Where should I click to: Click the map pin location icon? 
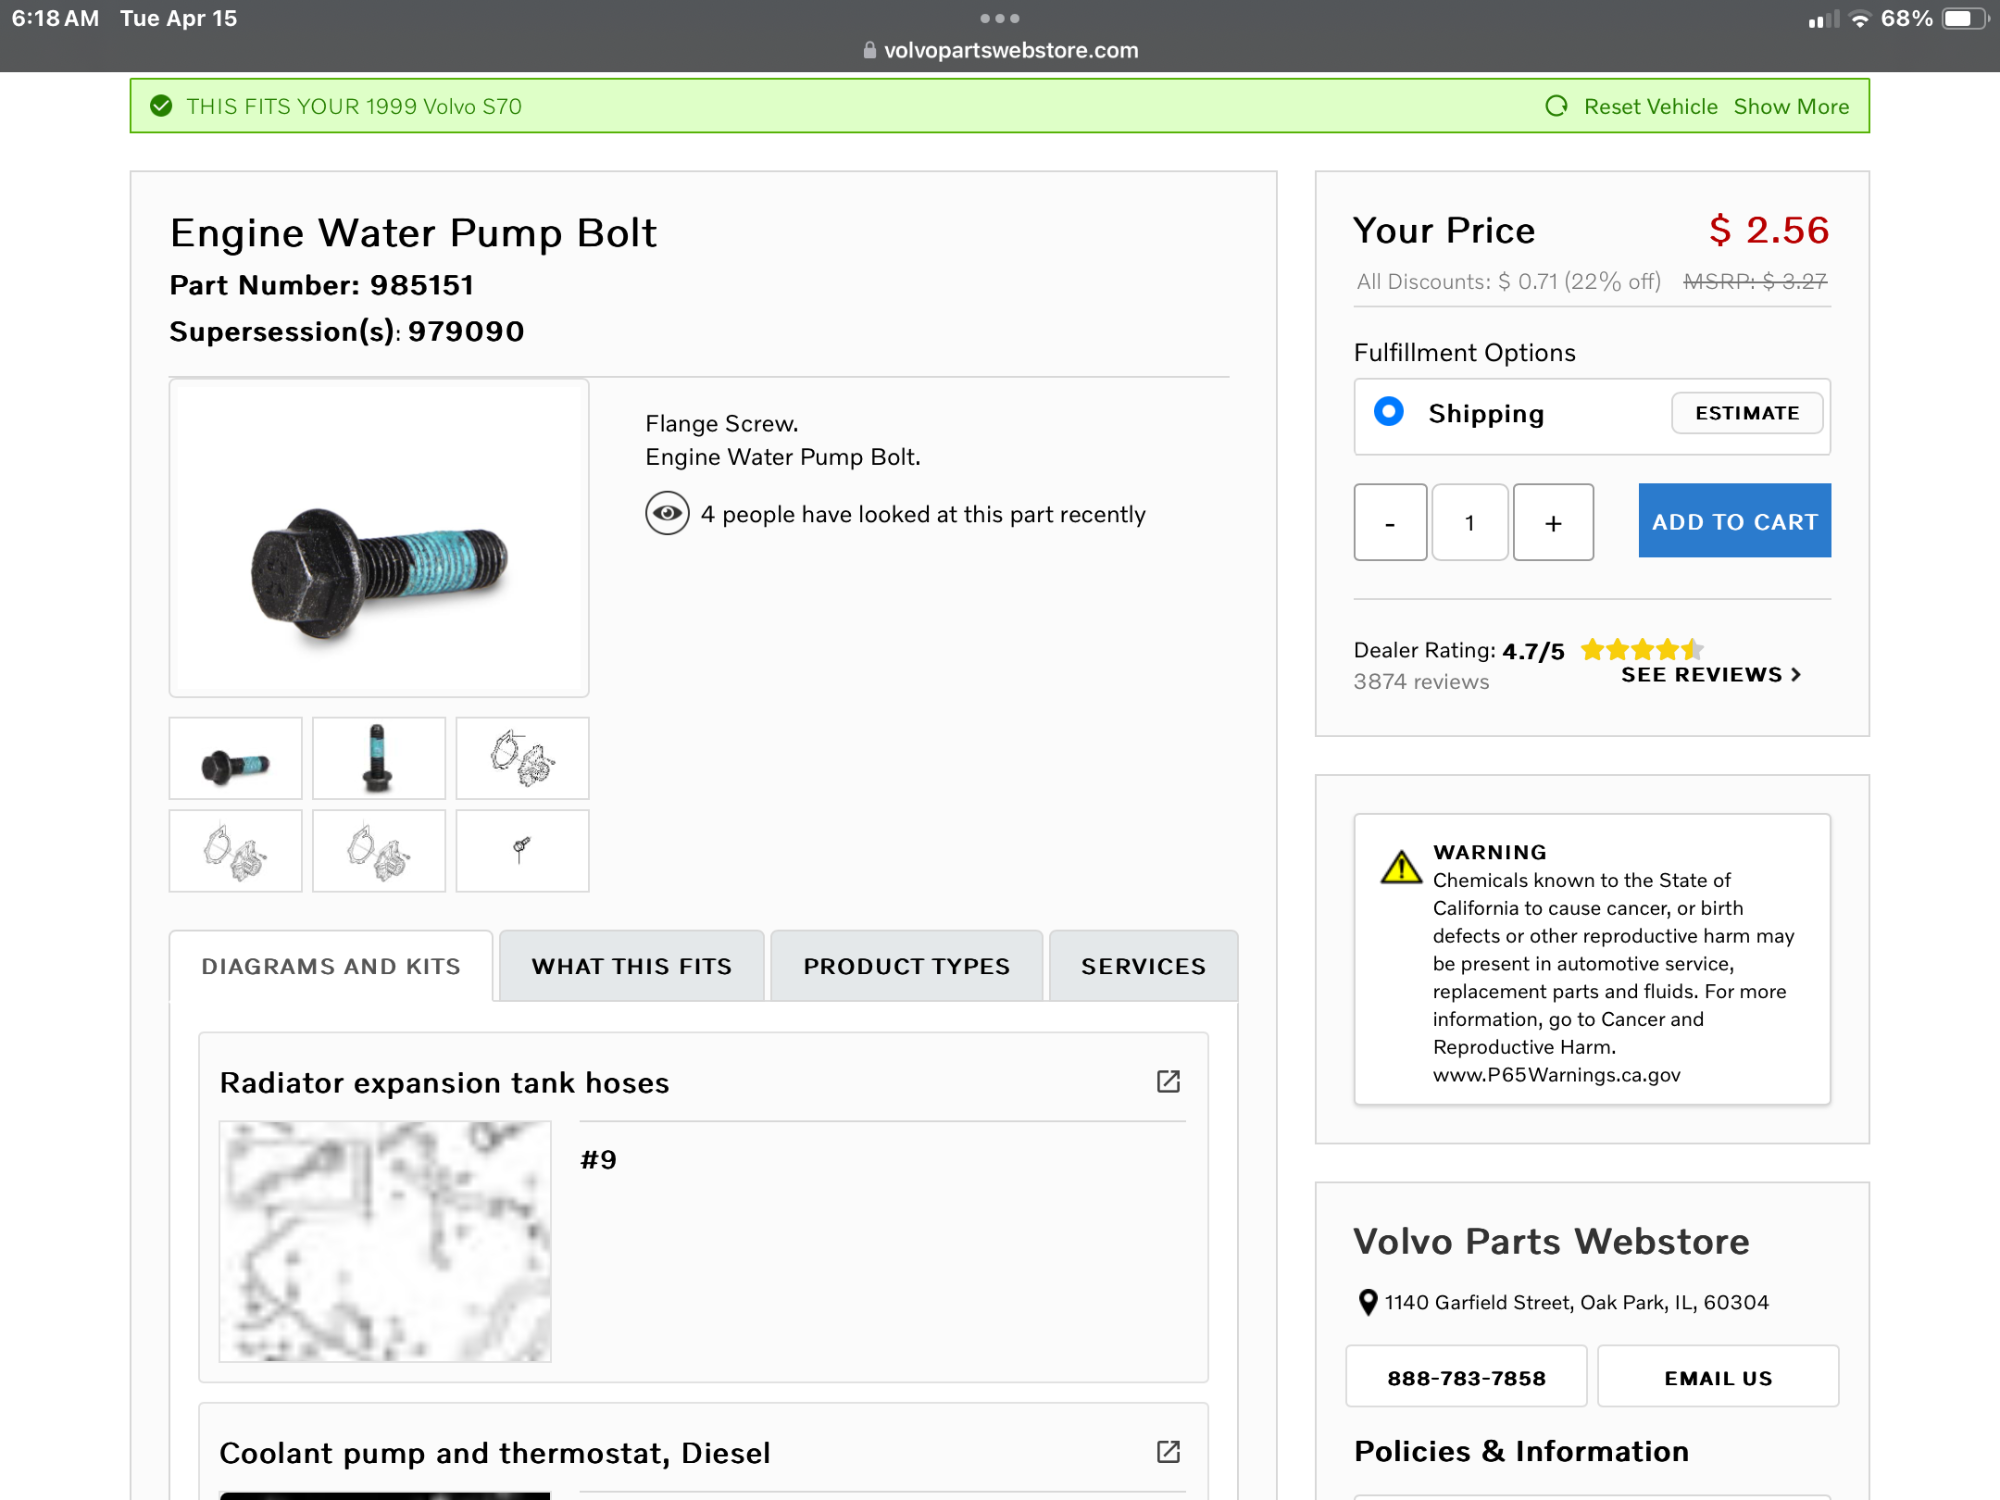[x=1368, y=1302]
